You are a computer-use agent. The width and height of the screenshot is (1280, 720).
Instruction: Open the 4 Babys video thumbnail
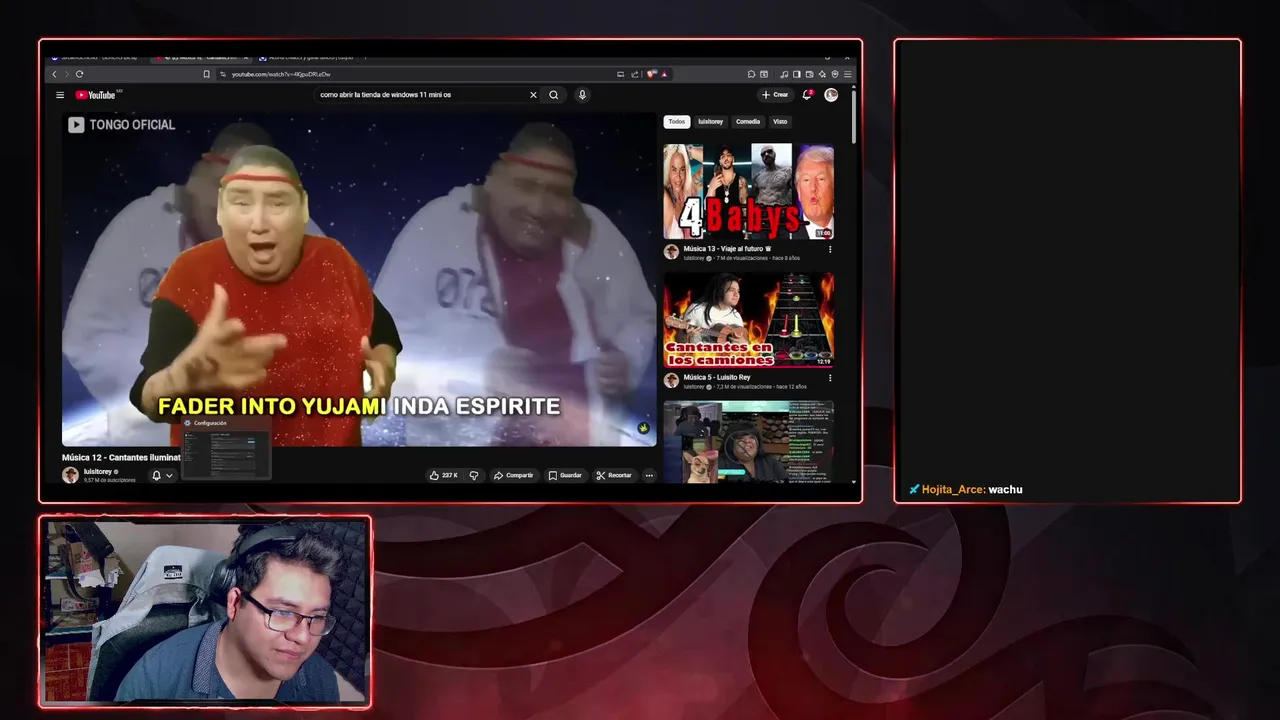tap(748, 191)
